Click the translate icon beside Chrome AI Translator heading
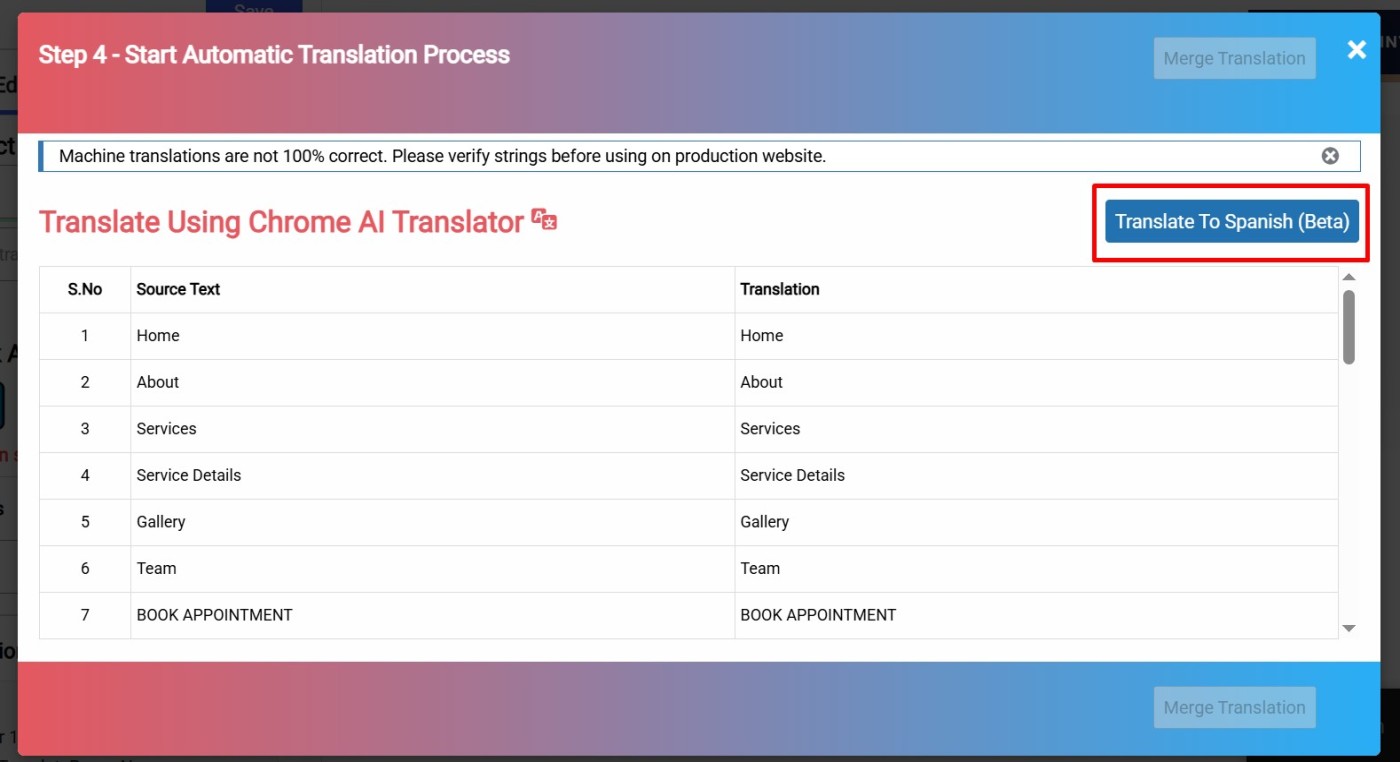Screen dimensions: 1400x762 click(544, 221)
